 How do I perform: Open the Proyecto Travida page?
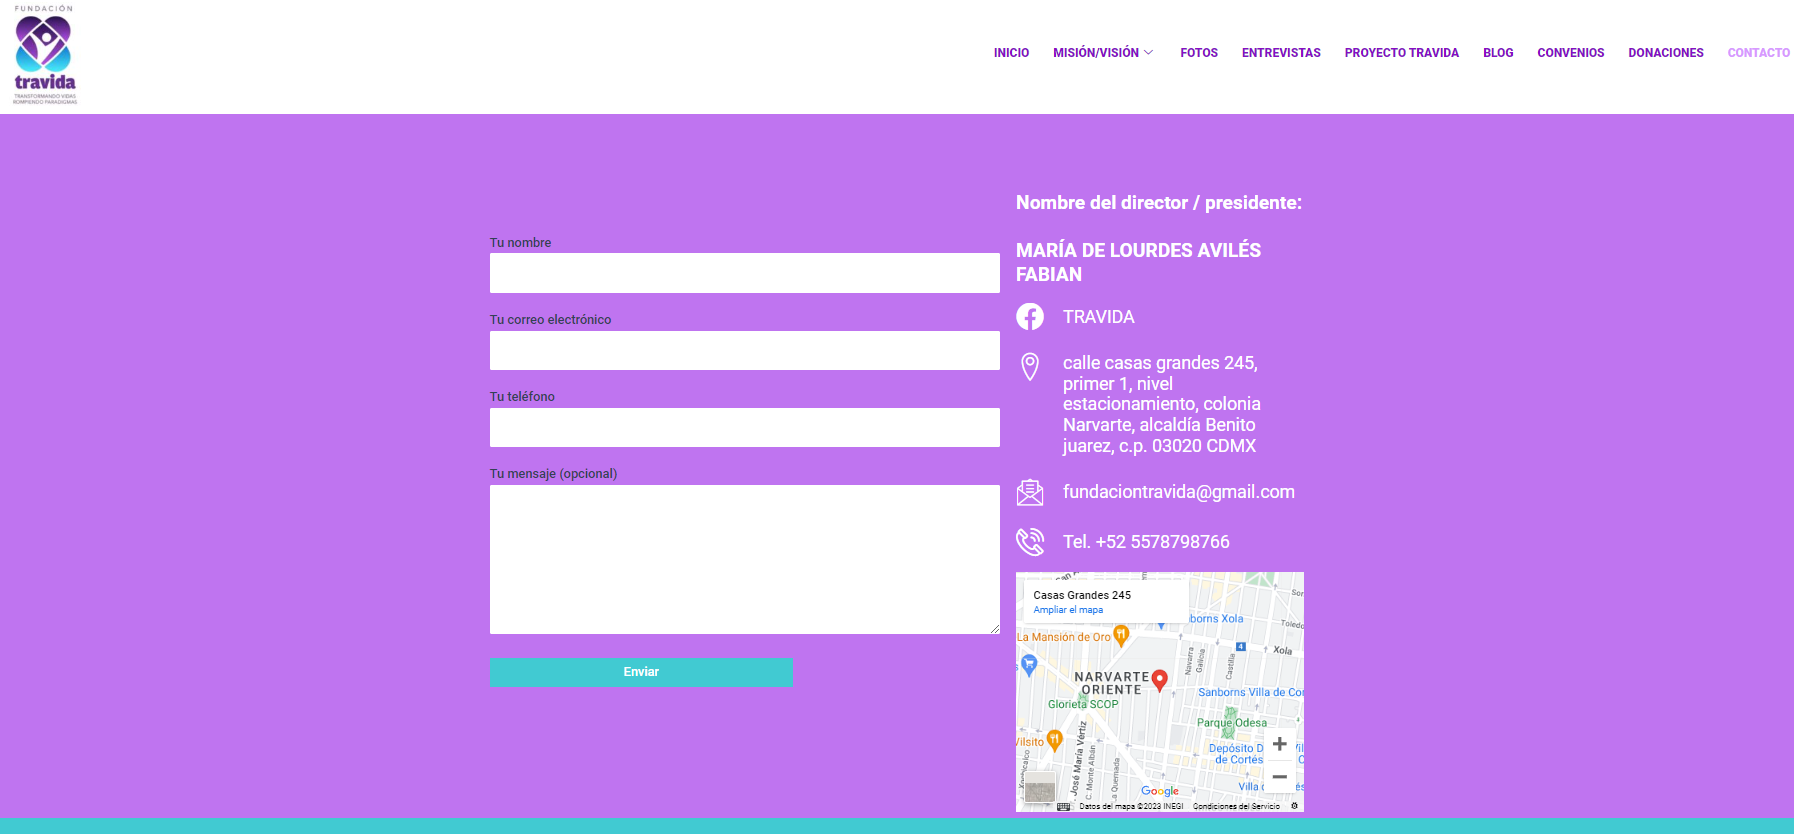[1401, 53]
